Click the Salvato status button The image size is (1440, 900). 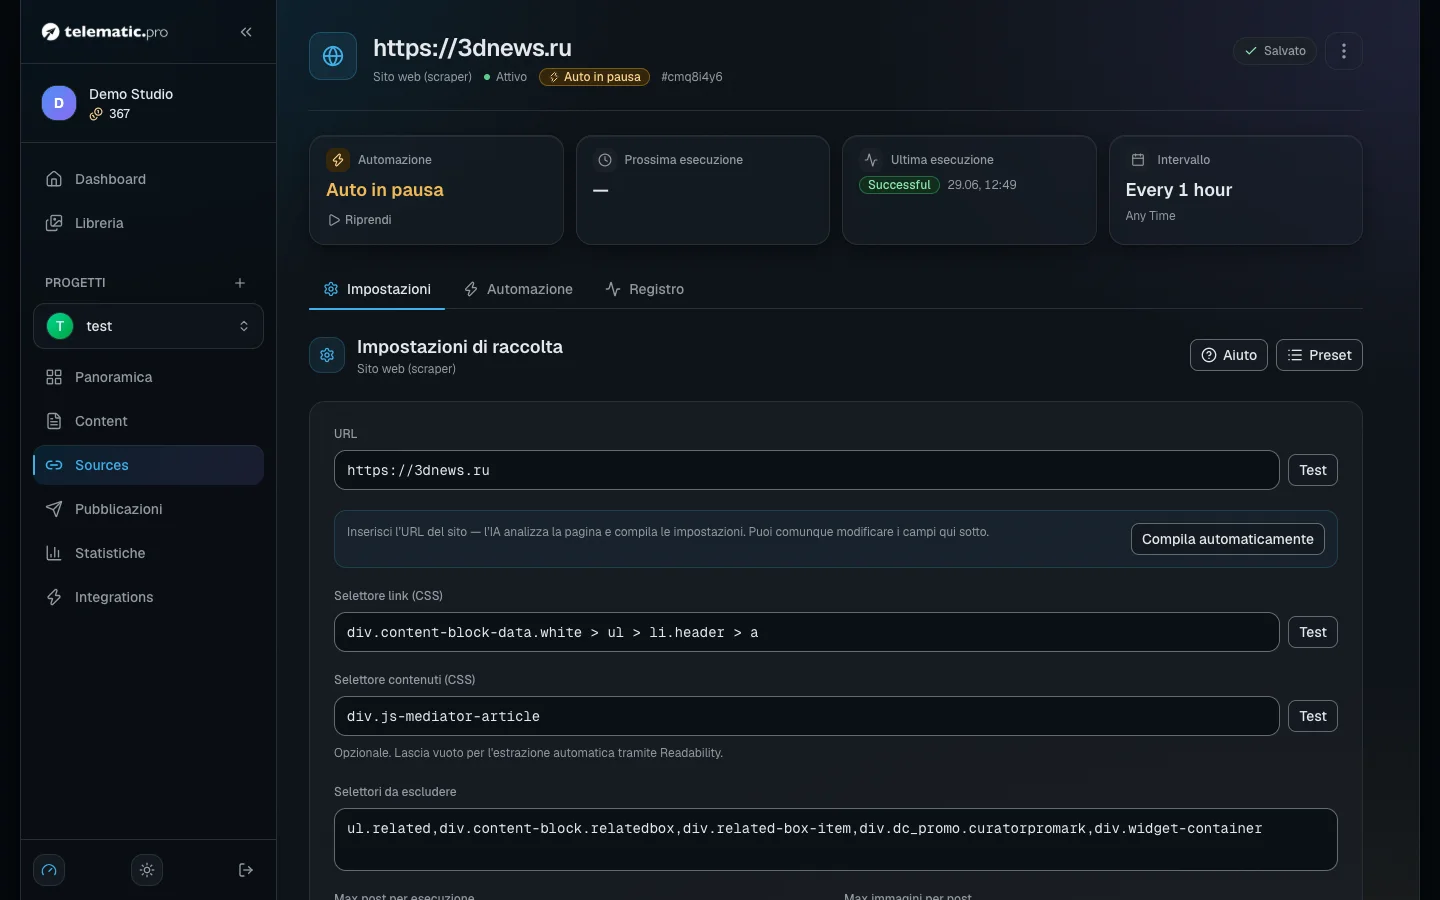(x=1275, y=51)
